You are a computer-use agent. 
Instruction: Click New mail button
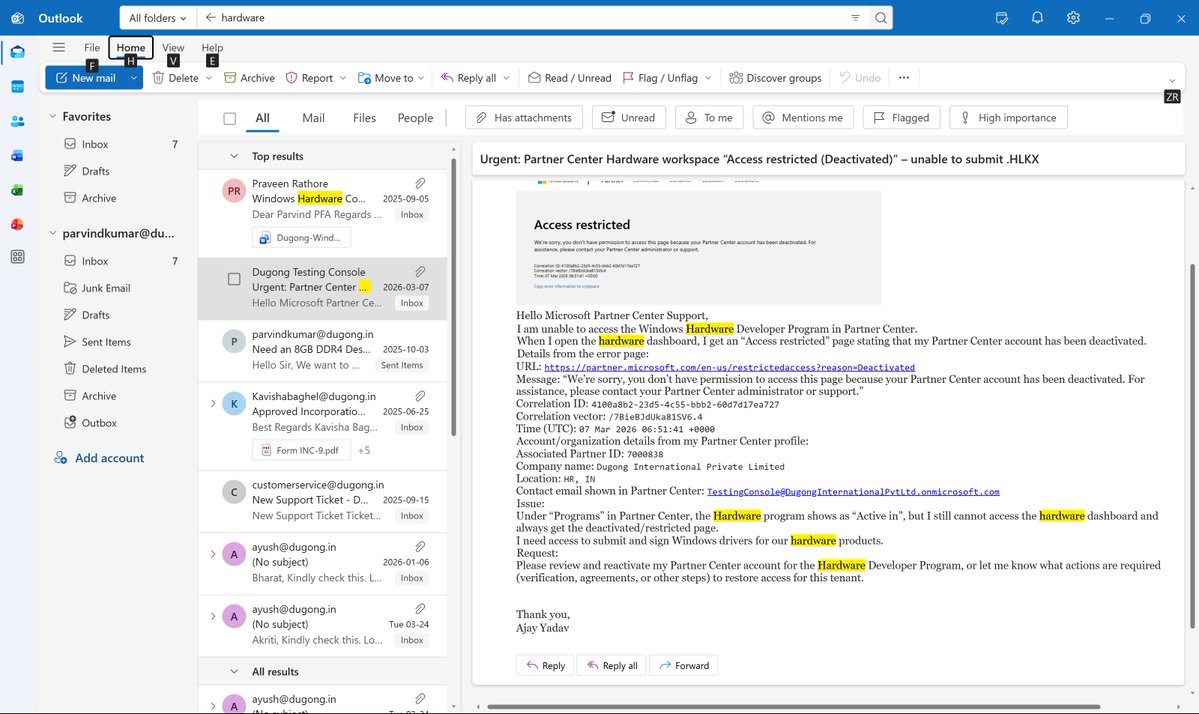(86, 78)
